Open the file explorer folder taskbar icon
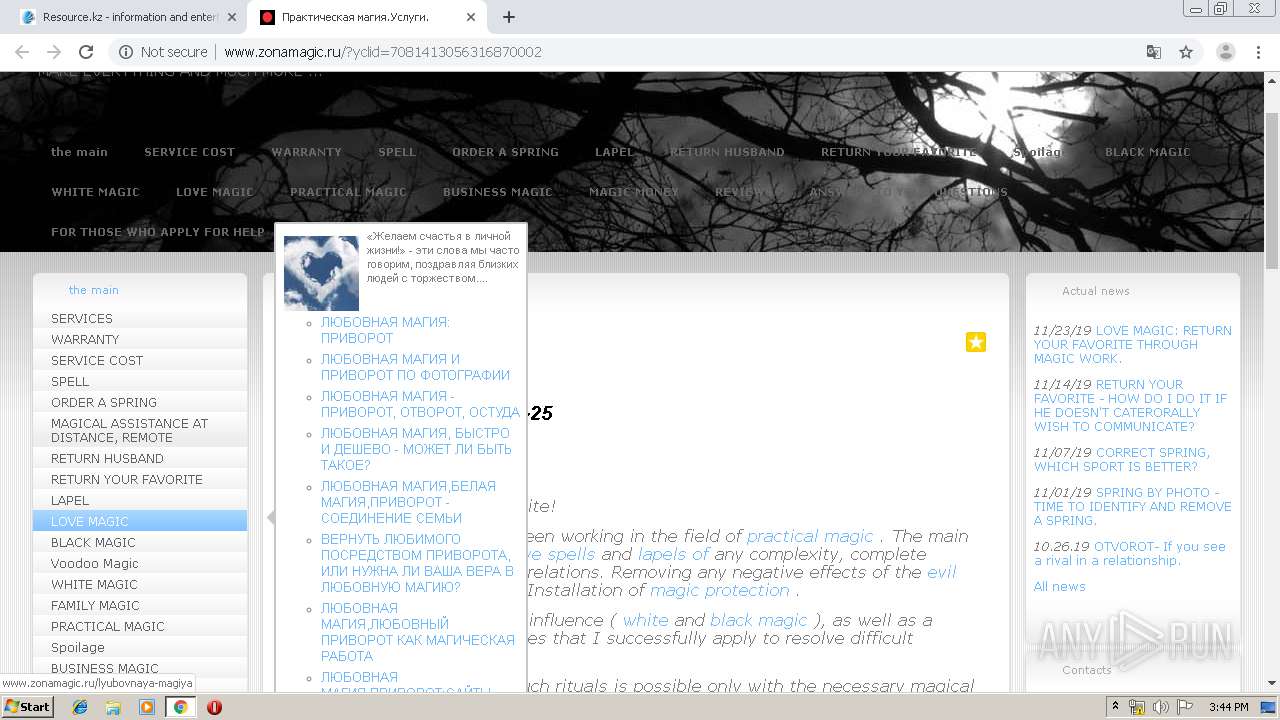 click(113, 707)
